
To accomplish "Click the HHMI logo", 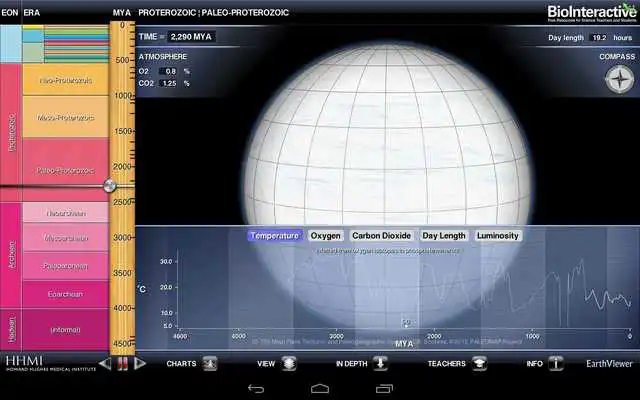I will pos(50,363).
